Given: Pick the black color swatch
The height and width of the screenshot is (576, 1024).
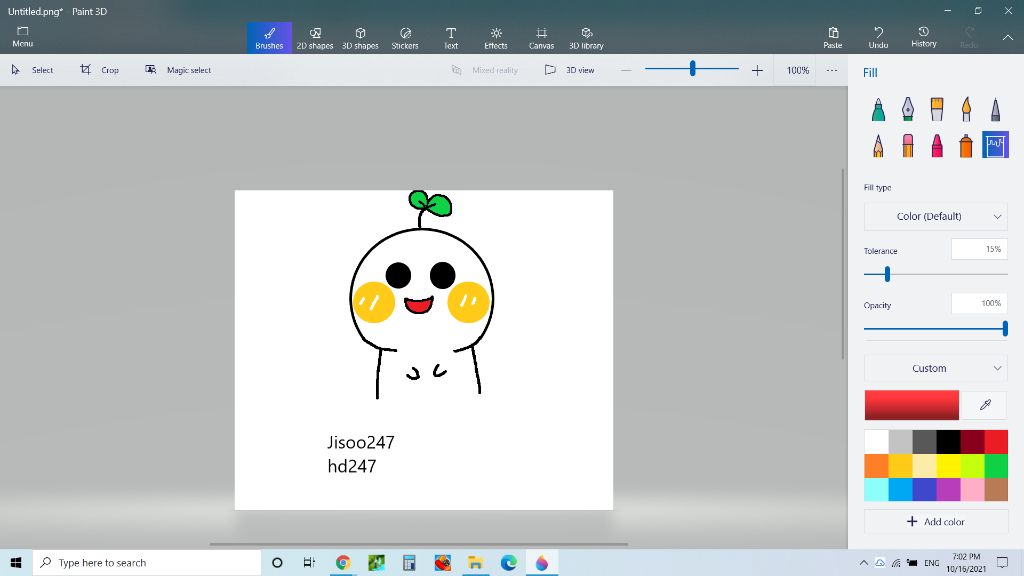Looking at the screenshot, I should (x=948, y=441).
